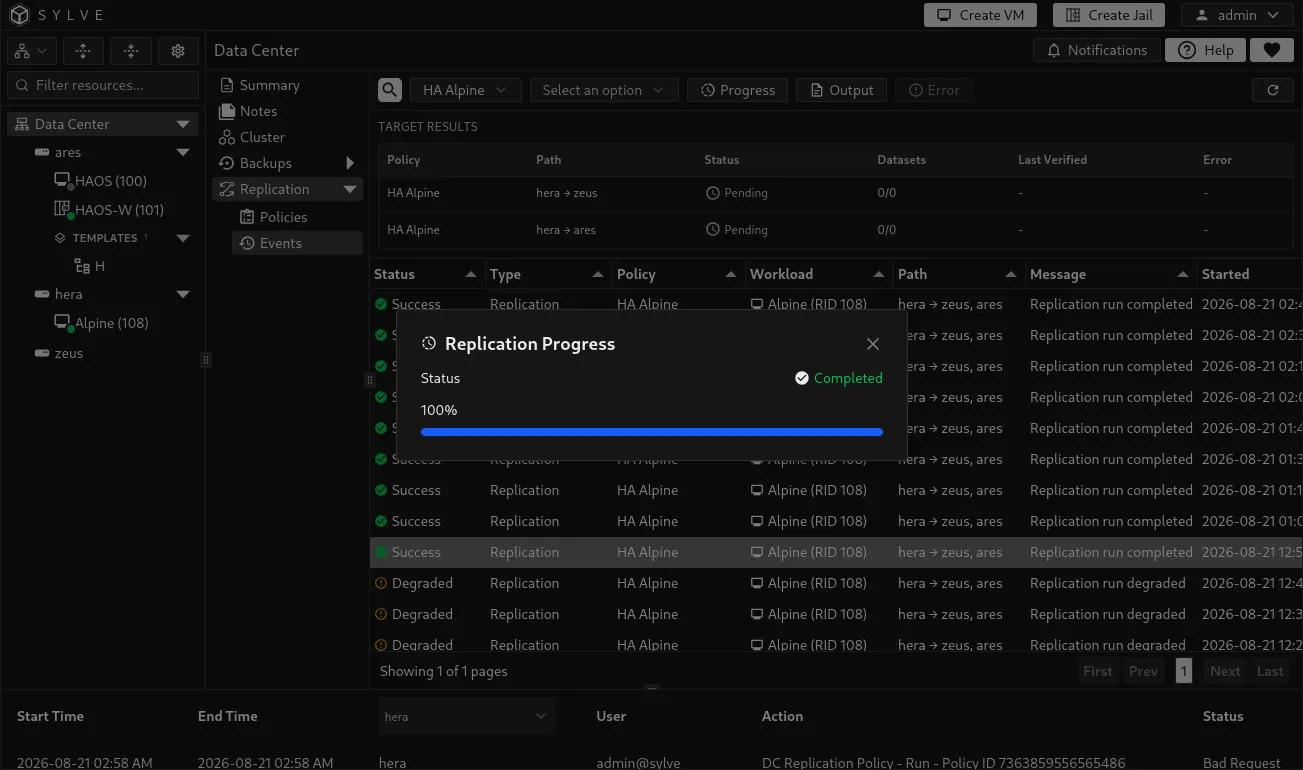Screen dimensions: 1303x770
Task: Select the hera → zeus target result row
Action: (836, 193)
